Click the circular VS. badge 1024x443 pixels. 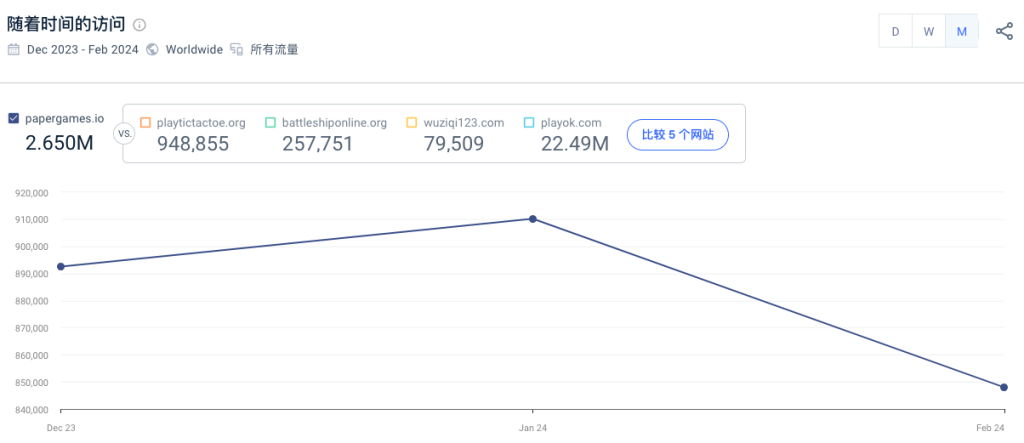point(123,134)
